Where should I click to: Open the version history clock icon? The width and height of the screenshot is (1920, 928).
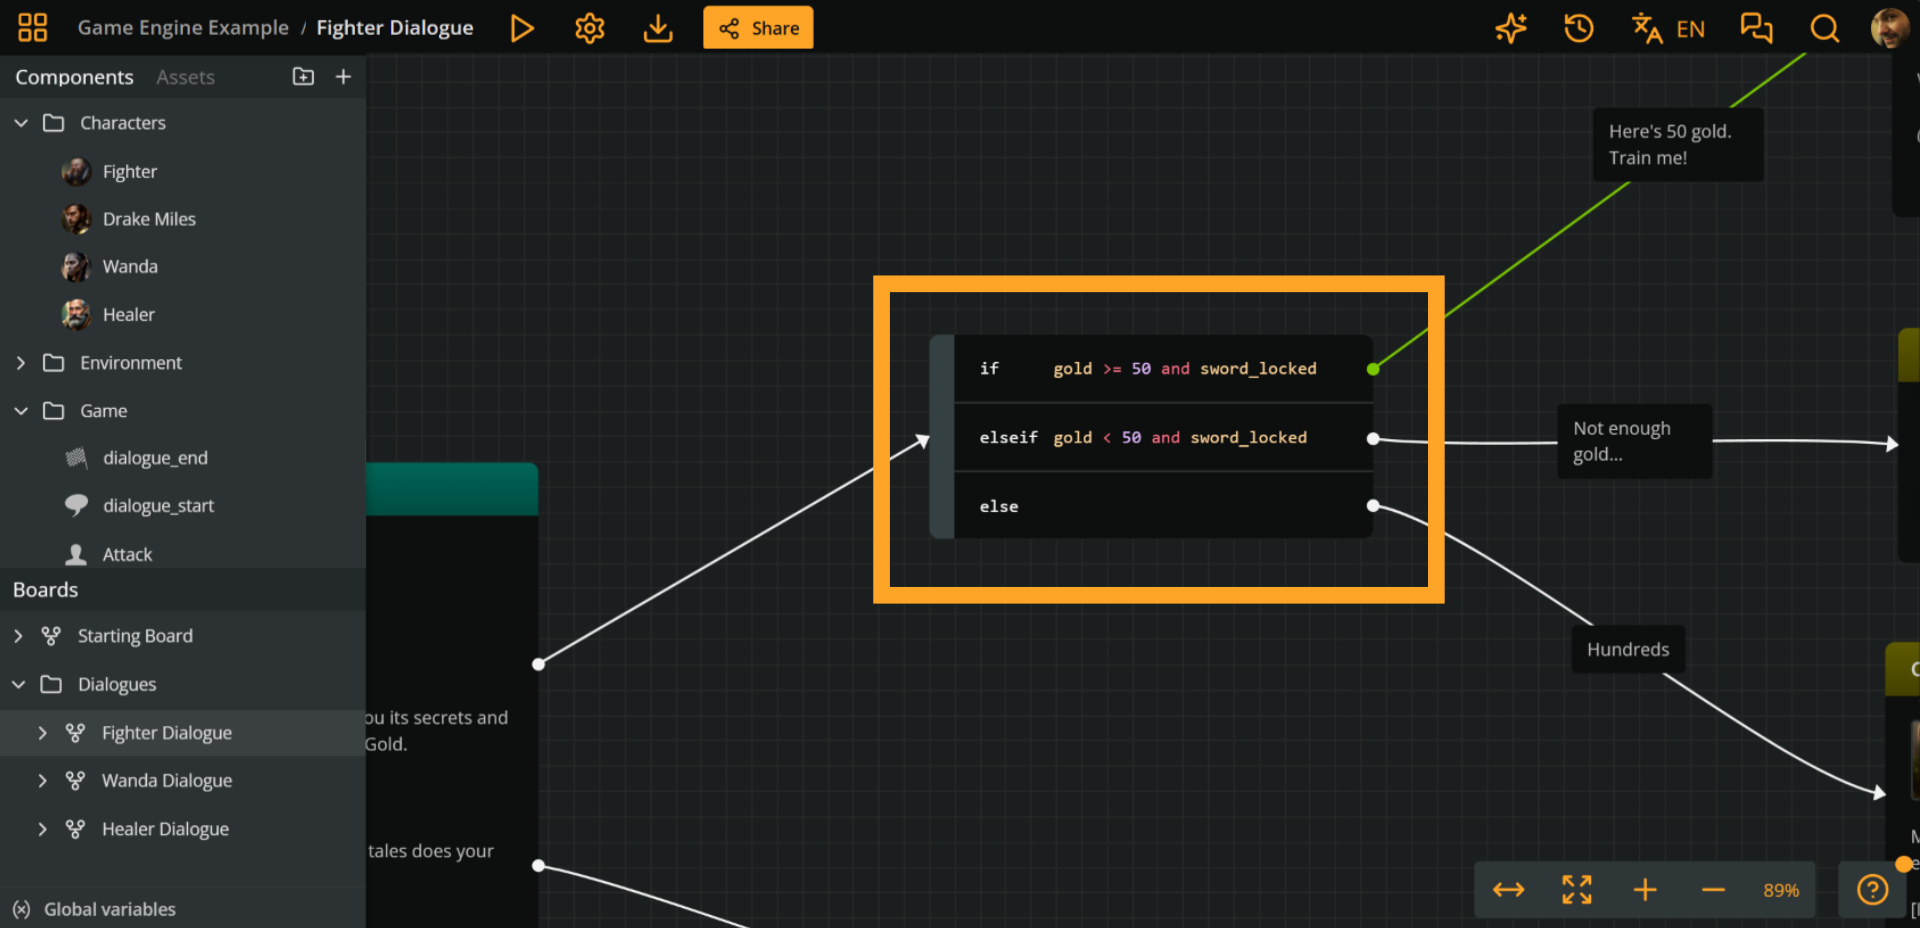pyautogui.click(x=1579, y=28)
